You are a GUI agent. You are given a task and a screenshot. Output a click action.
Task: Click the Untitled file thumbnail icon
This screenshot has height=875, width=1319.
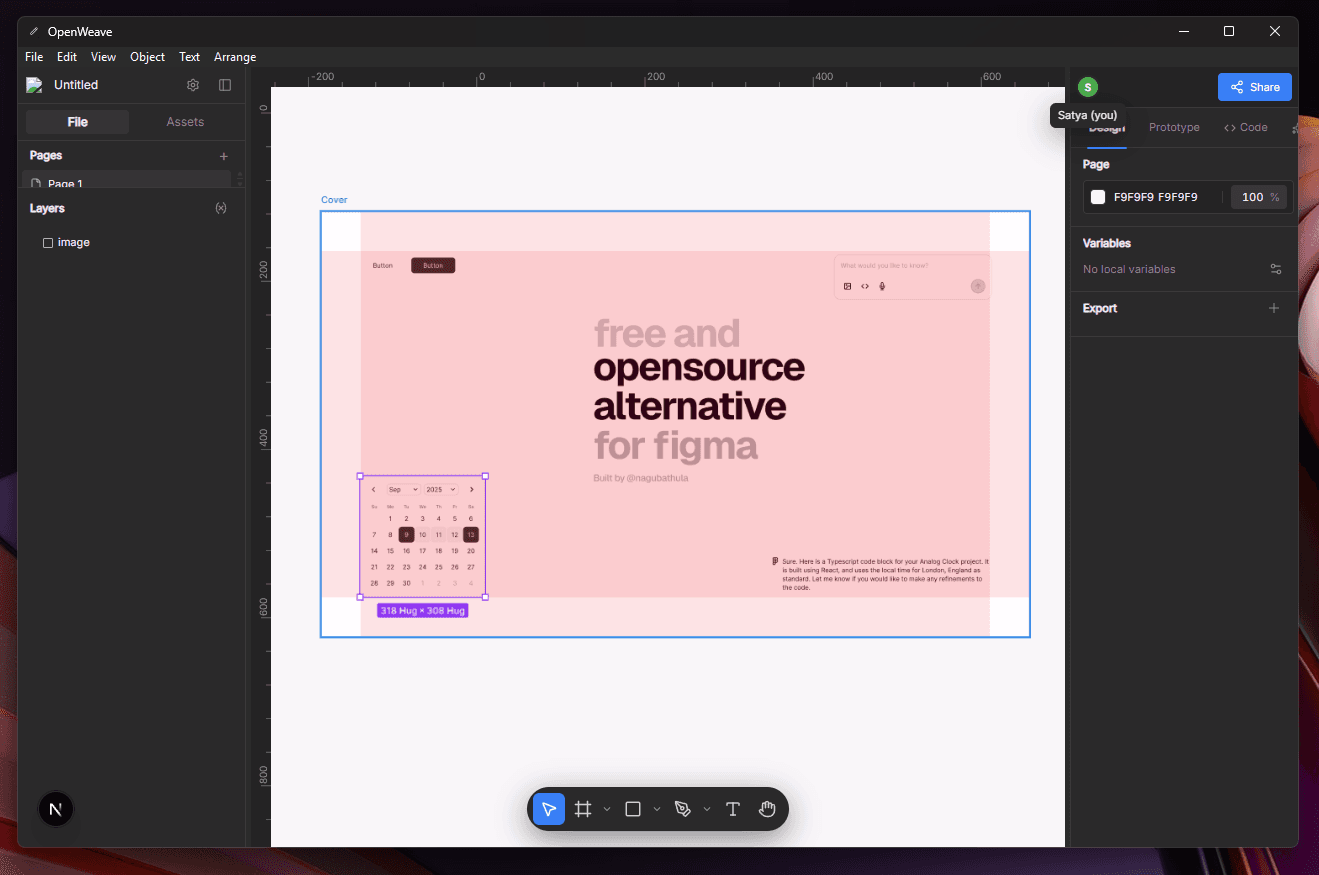34,85
